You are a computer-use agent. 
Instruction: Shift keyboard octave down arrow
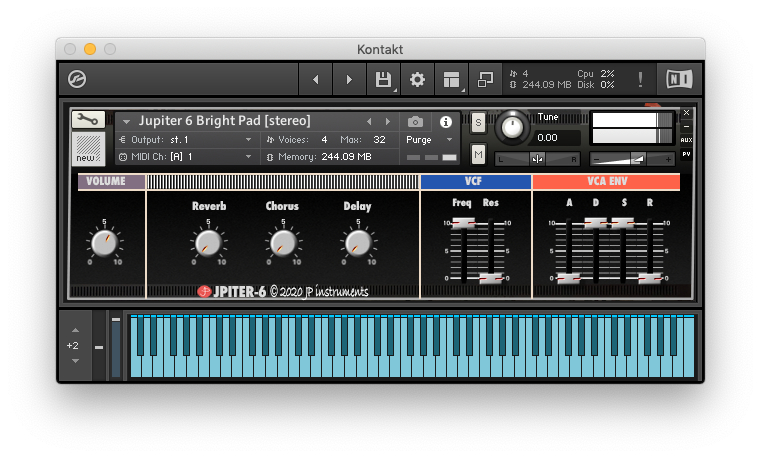click(x=75, y=361)
